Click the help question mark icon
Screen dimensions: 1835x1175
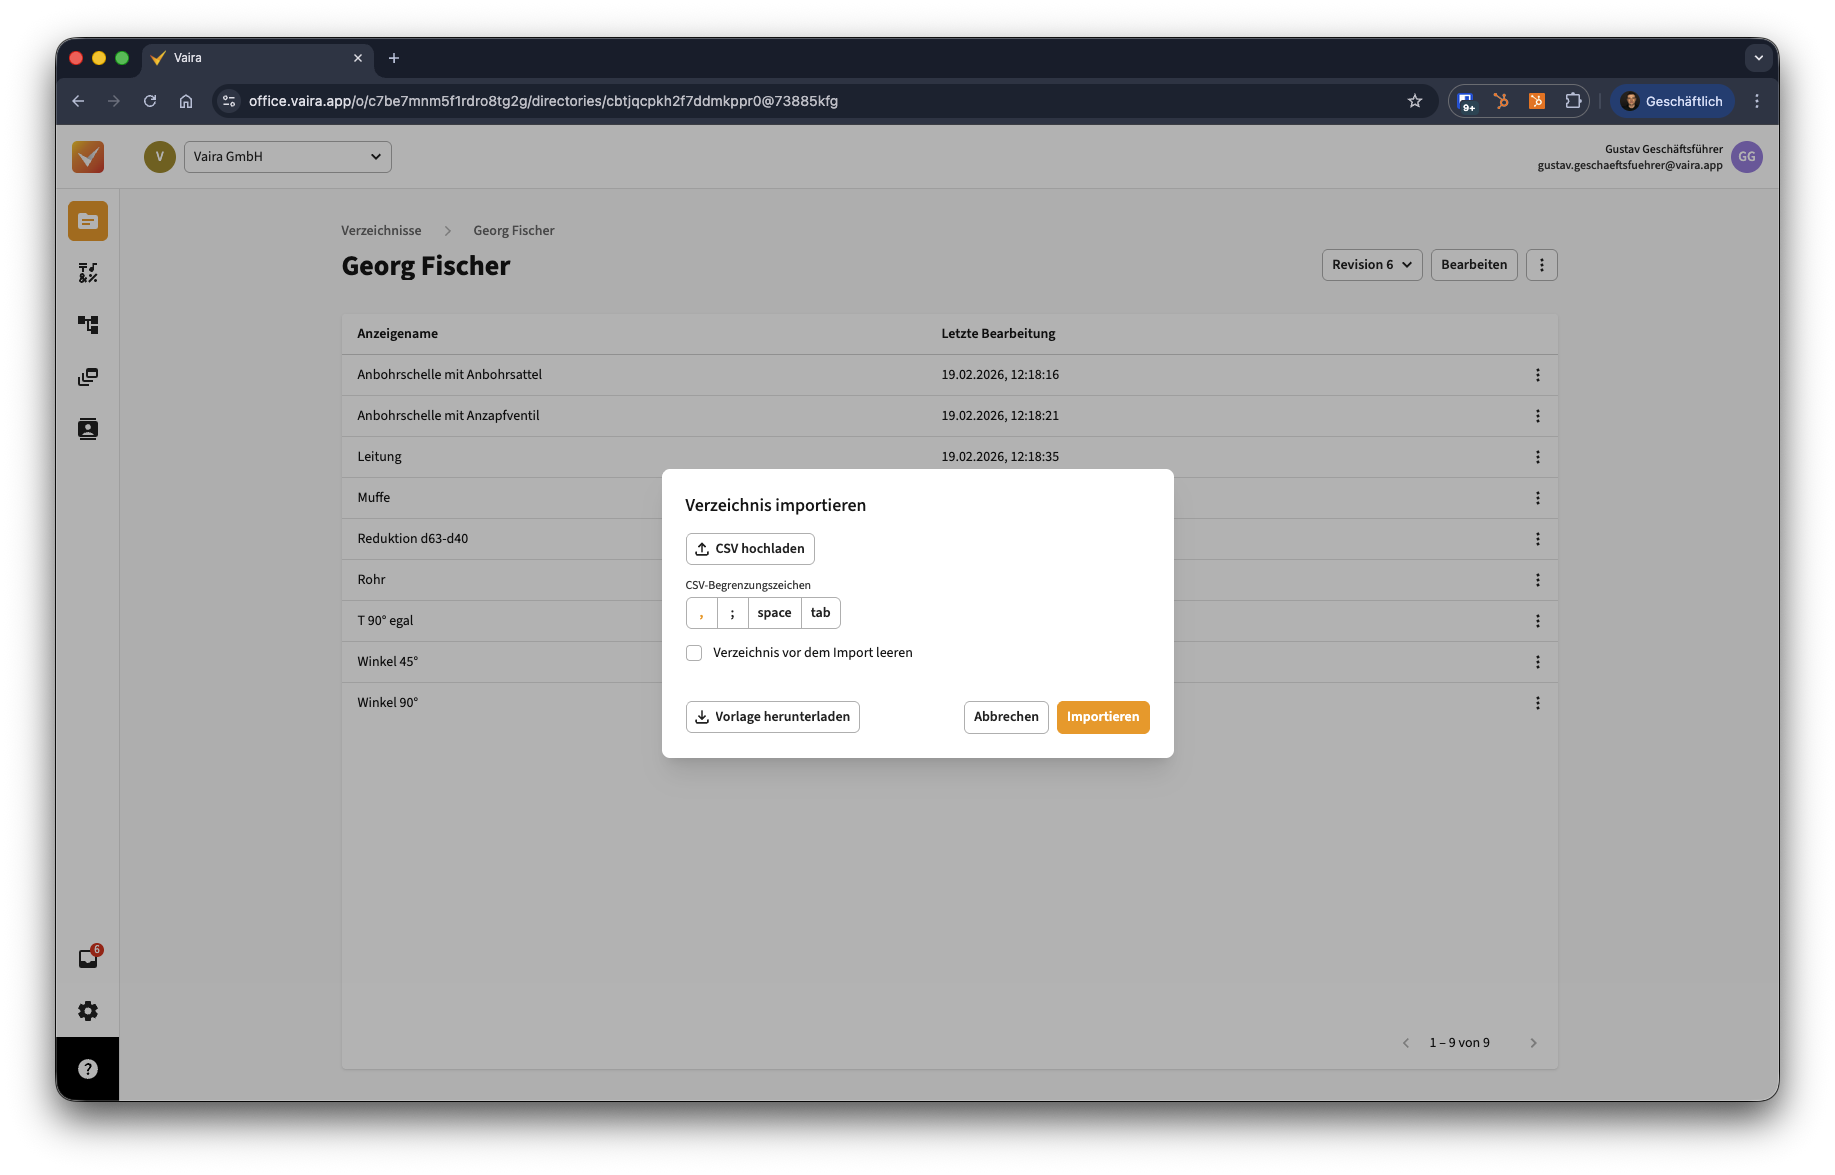(x=88, y=1069)
